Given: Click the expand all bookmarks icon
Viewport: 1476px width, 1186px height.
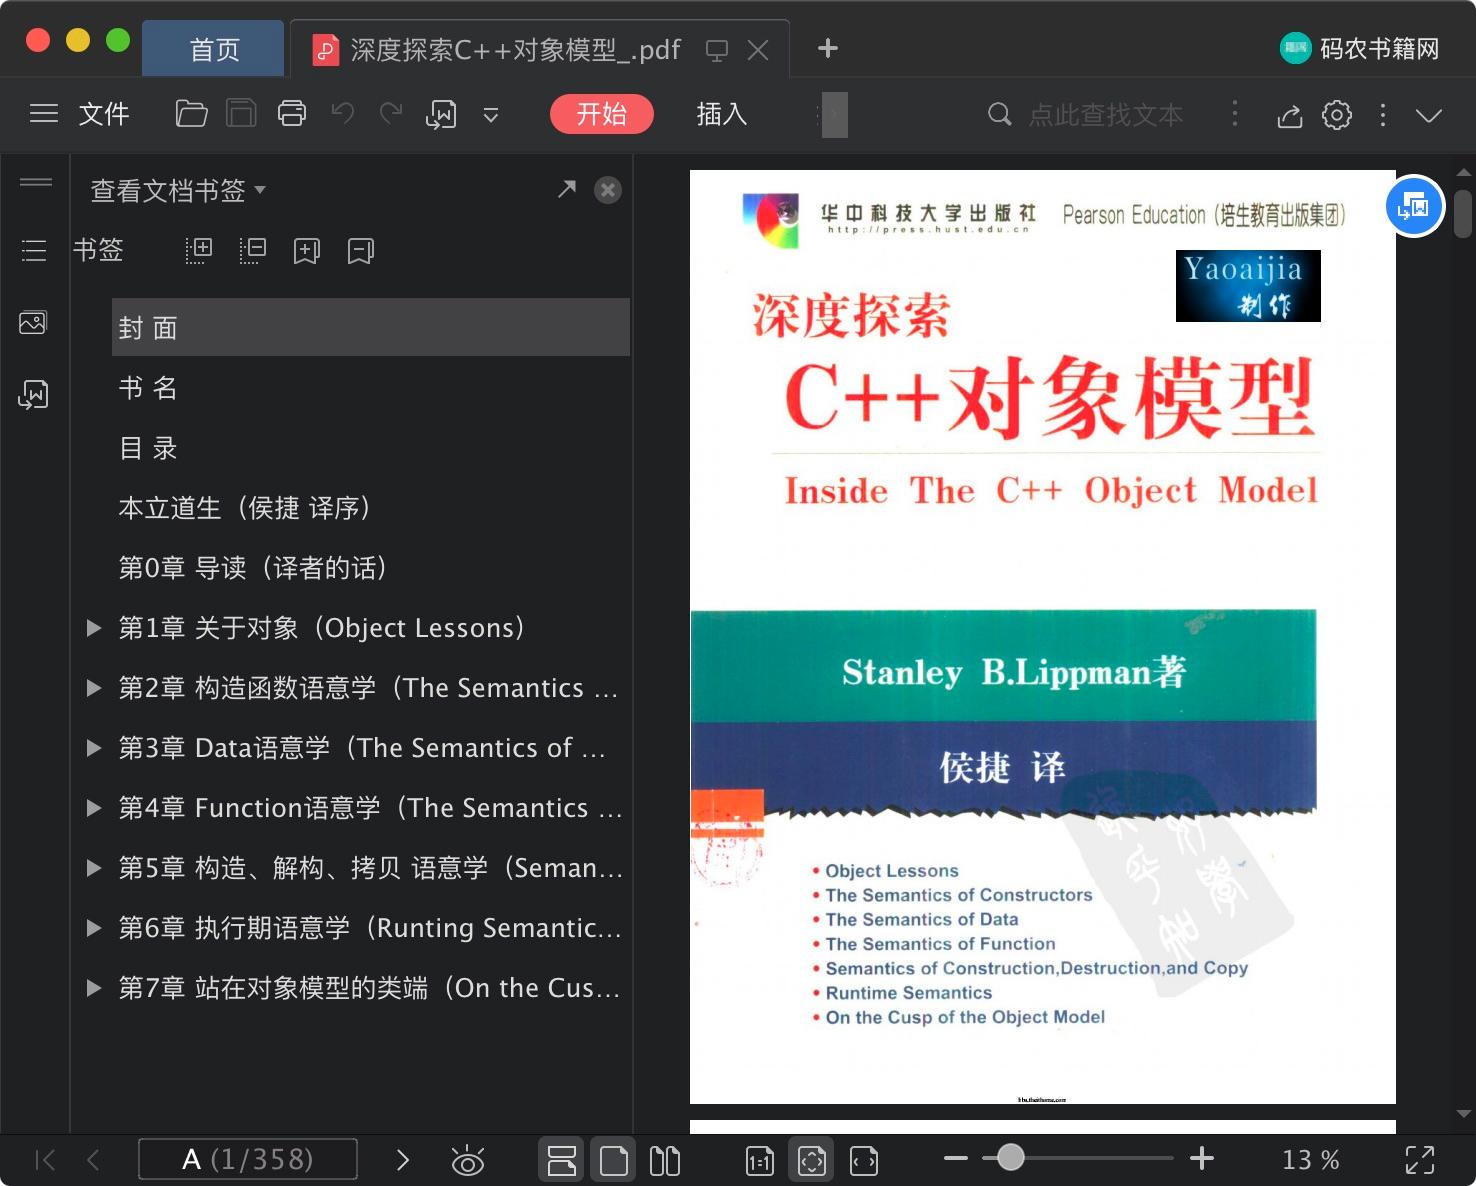Looking at the screenshot, I should [199, 250].
